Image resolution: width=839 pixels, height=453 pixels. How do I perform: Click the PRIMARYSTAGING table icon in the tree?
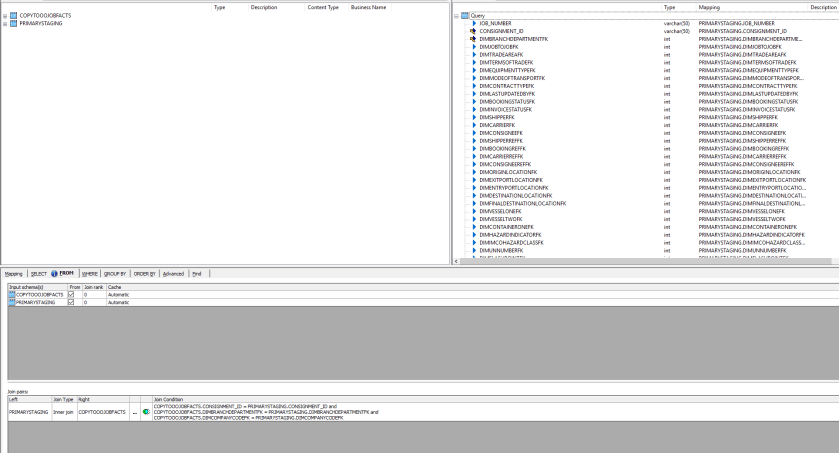point(14,23)
